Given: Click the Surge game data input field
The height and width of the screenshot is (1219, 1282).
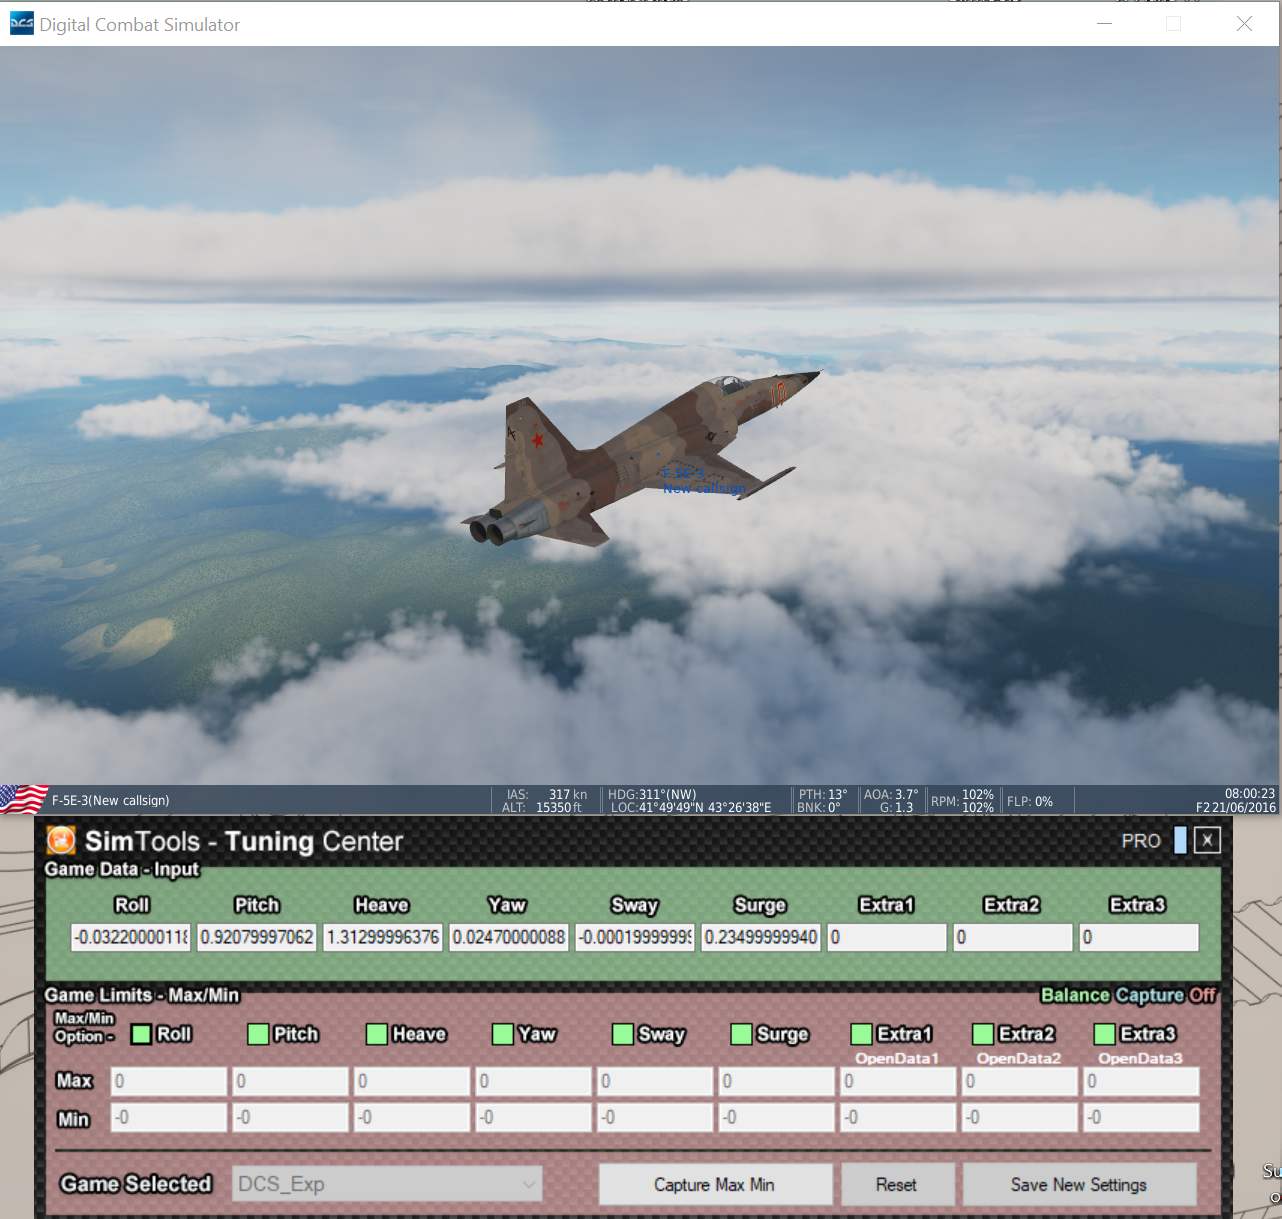Looking at the screenshot, I should pyautogui.click(x=761, y=937).
